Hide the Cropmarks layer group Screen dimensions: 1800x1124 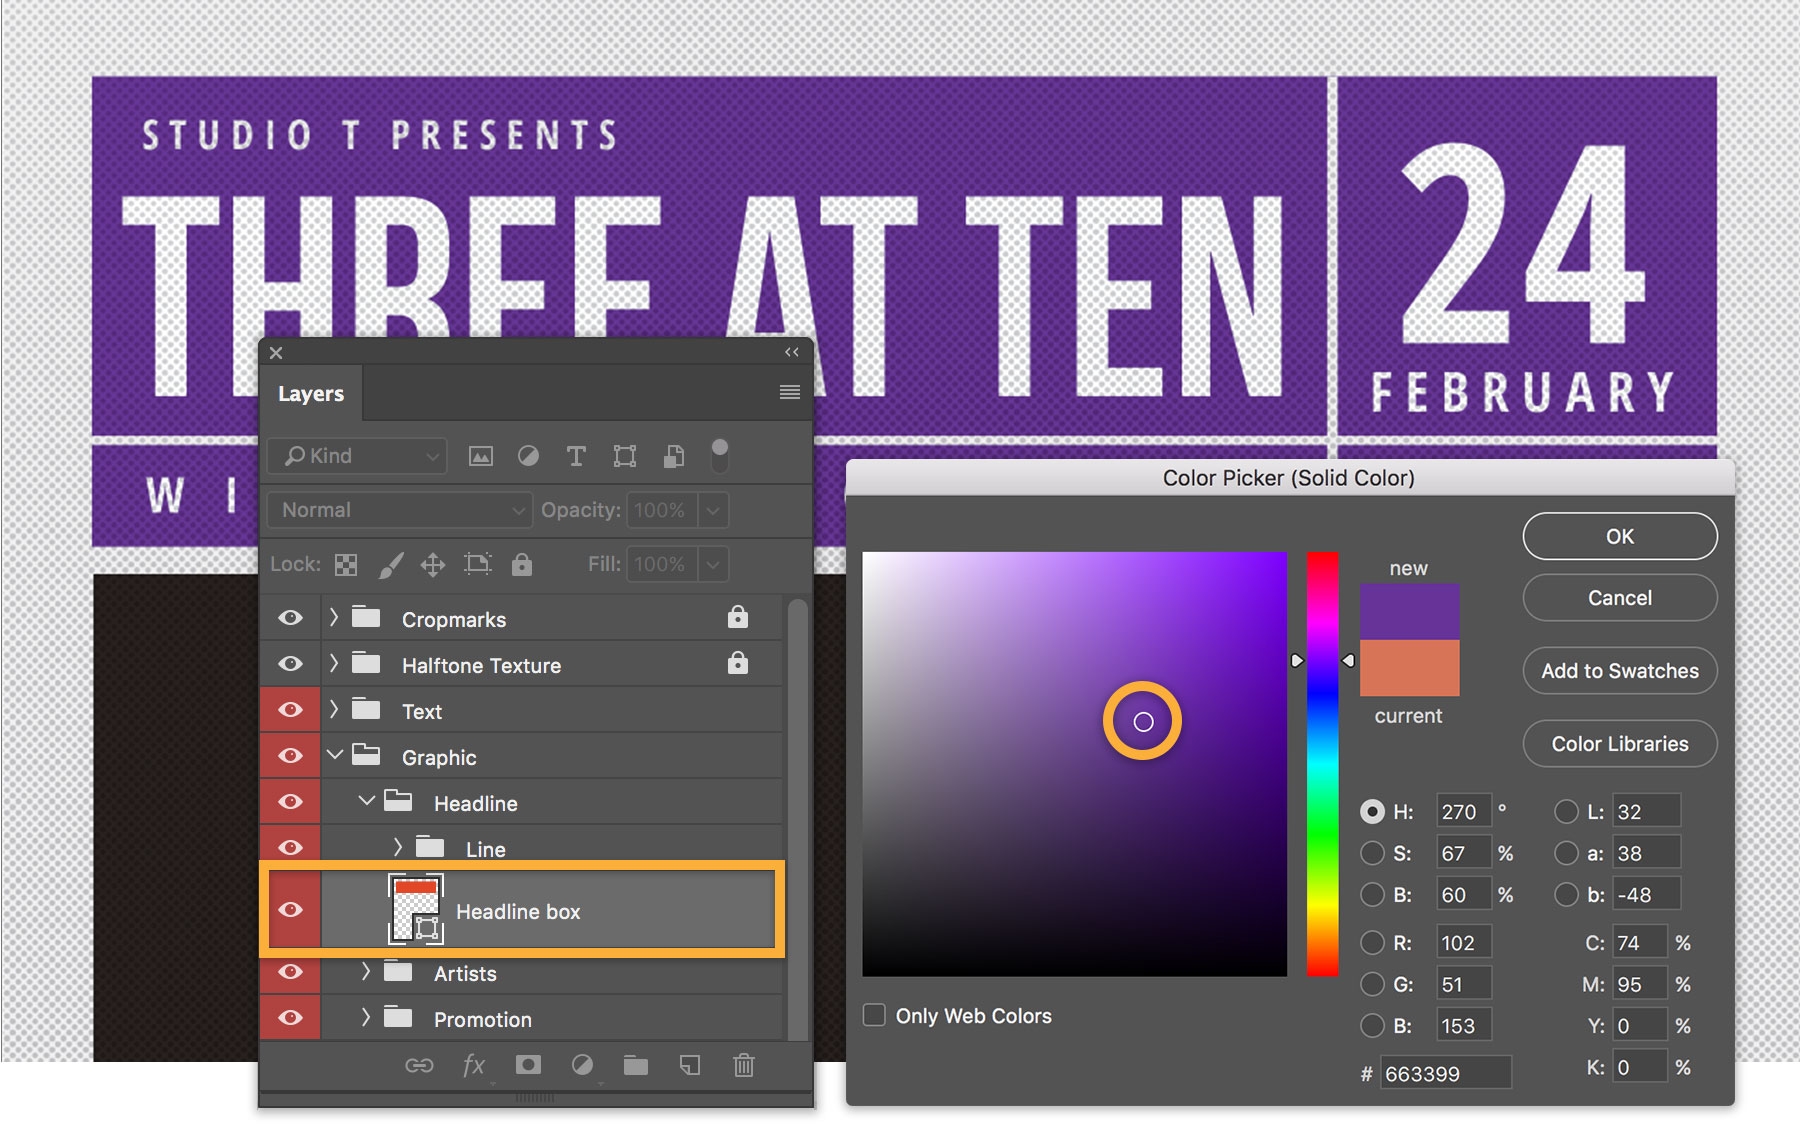click(291, 619)
